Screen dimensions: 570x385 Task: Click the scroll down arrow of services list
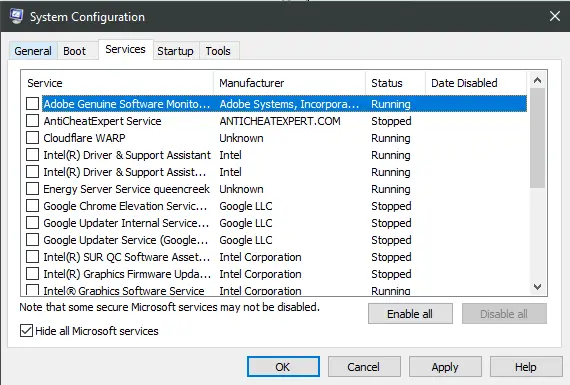537,287
